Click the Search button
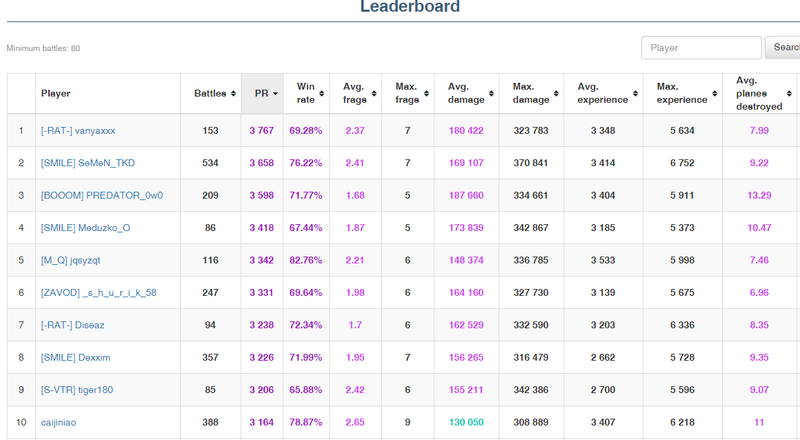Screen dimensions: 800x440 pyautogui.click(x=782, y=47)
